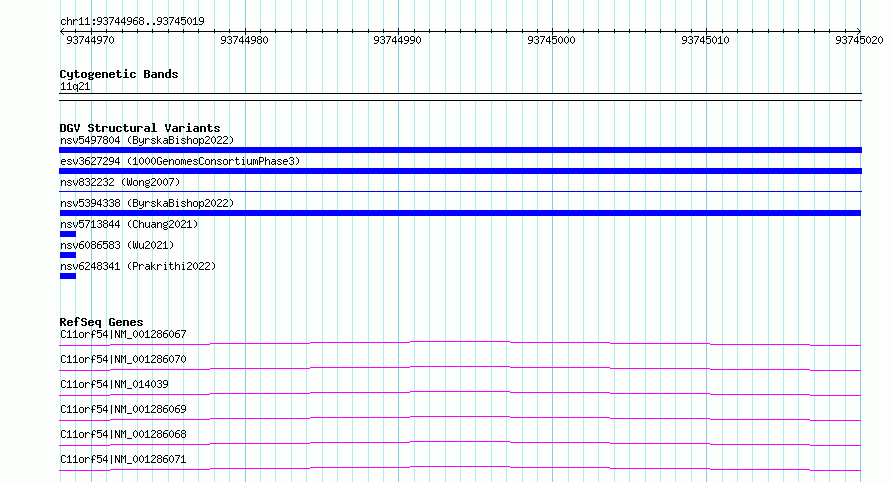Click the magenta intron line of NM_001286069
The height and width of the screenshot is (482, 890).
pos(460,417)
